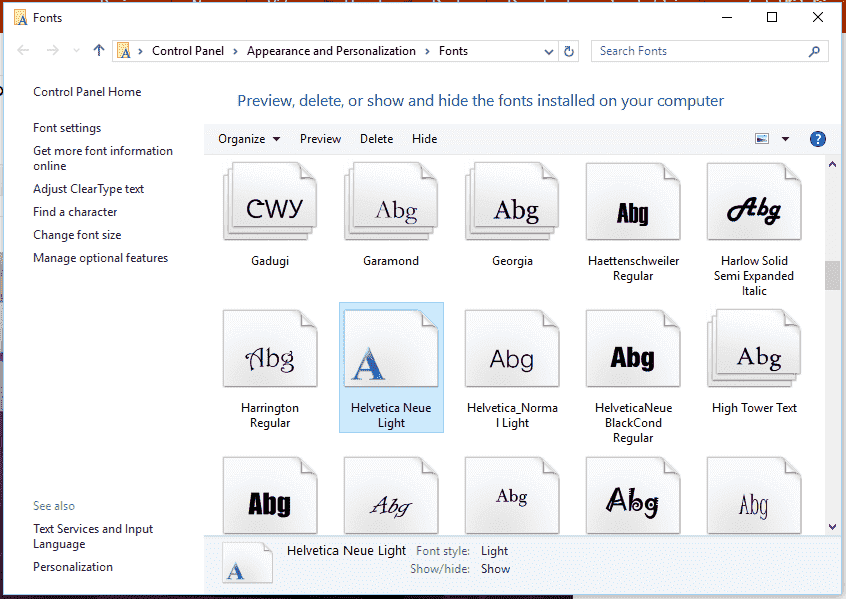Click Delete in the toolbar
The width and height of the screenshot is (846, 599).
click(x=377, y=139)
